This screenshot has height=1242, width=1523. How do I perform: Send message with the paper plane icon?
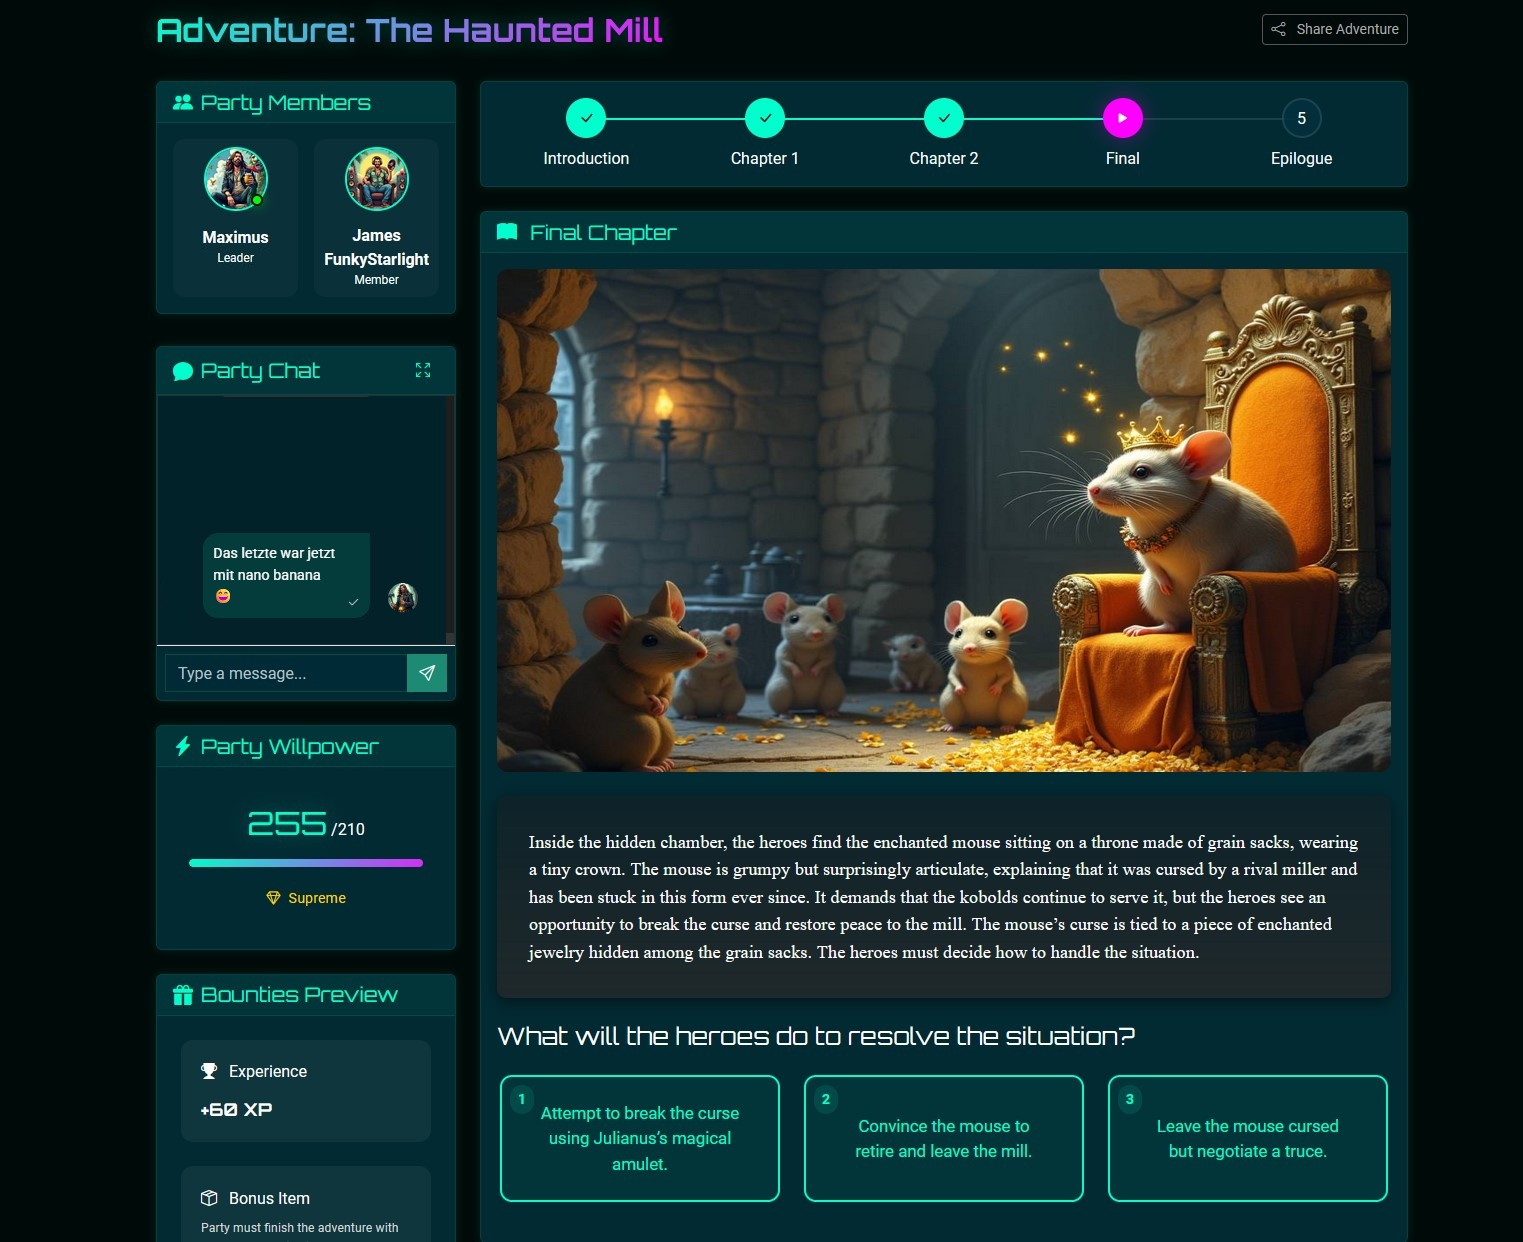pyautogui.click(x=427, y=673)
